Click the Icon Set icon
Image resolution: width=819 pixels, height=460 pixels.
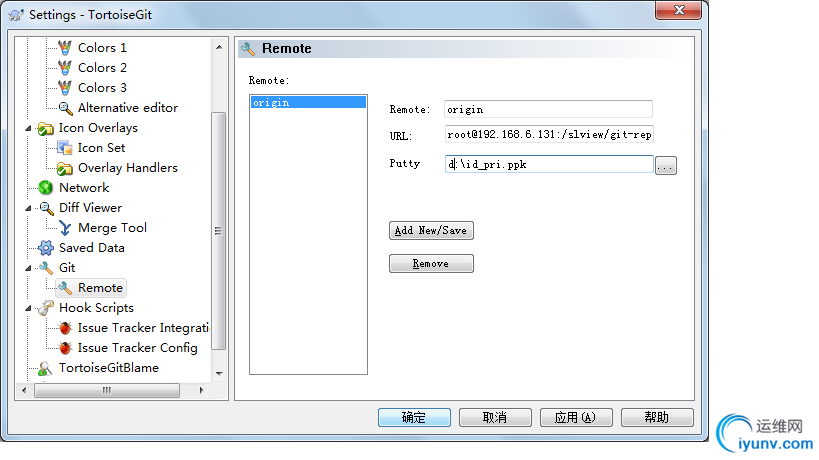65,148
